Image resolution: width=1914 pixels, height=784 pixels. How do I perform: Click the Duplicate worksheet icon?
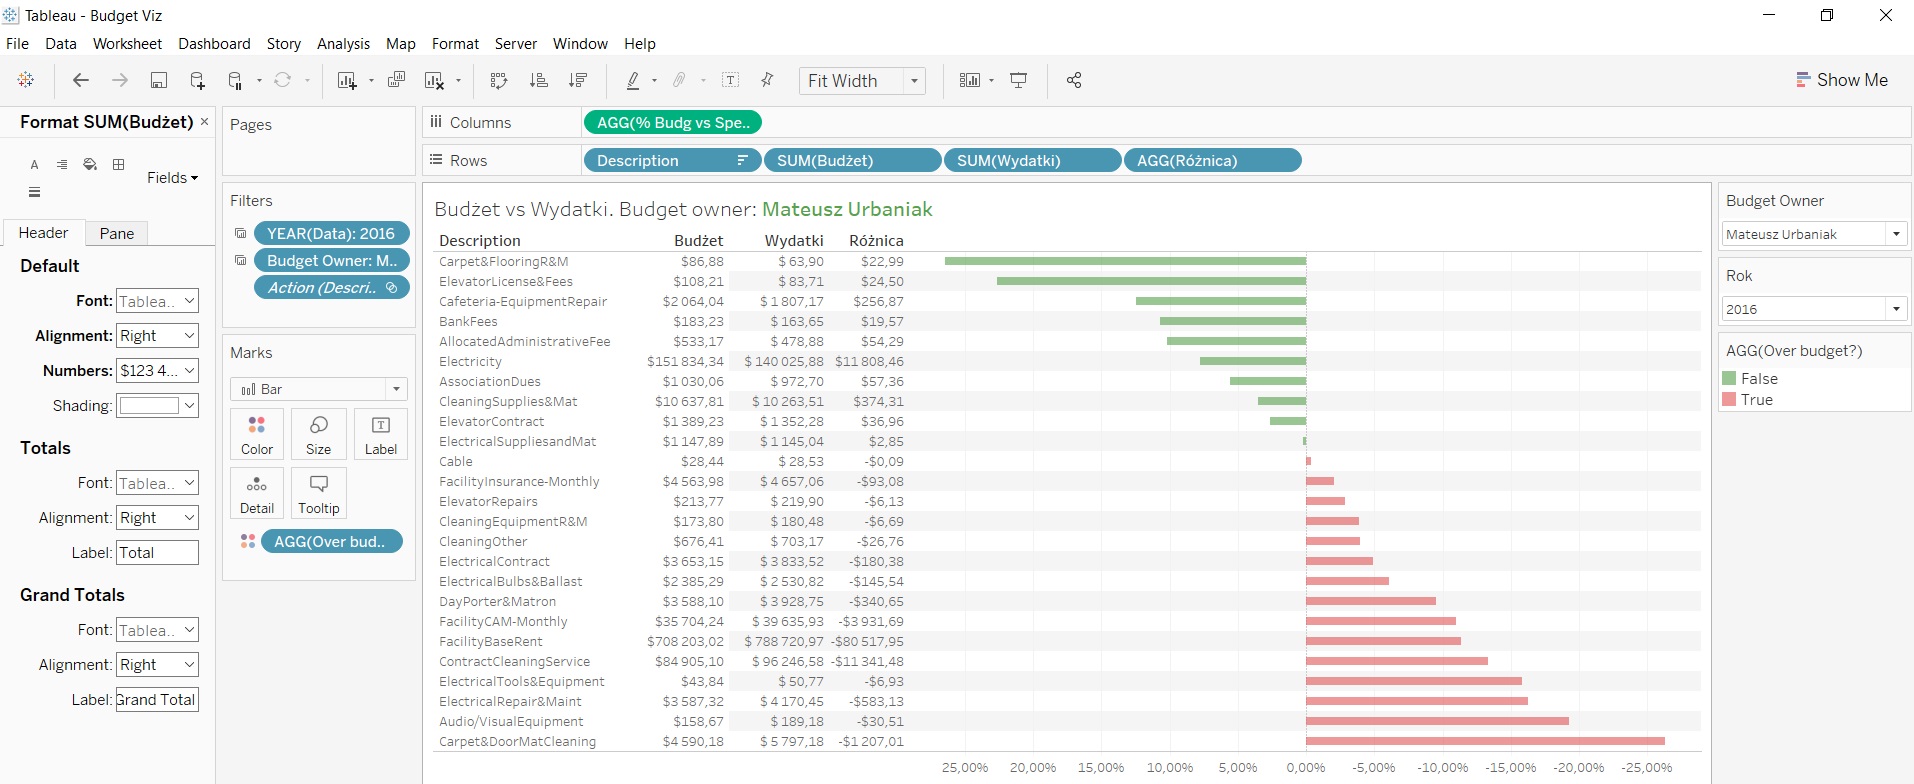397,81
